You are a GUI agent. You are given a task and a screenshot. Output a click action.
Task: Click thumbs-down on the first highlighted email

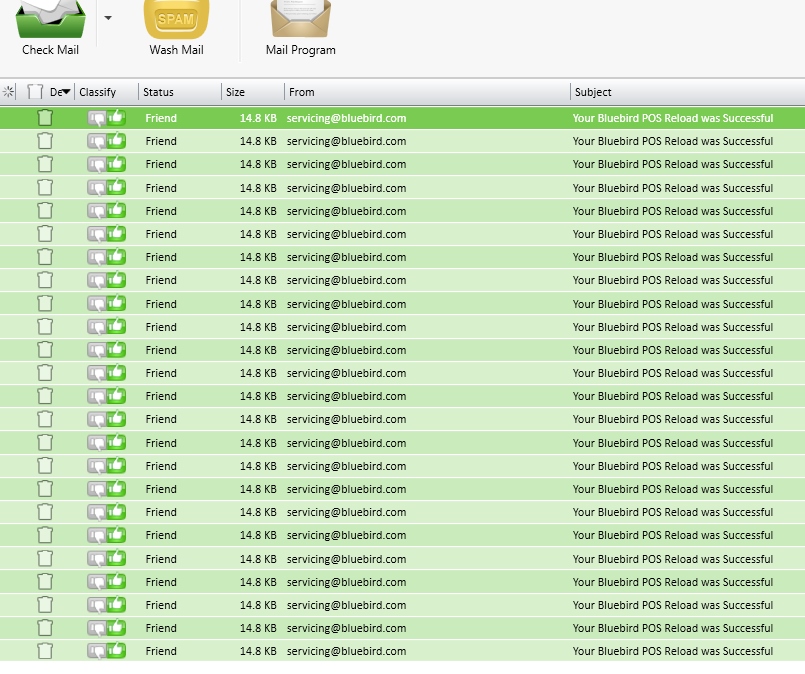[97, 118]
